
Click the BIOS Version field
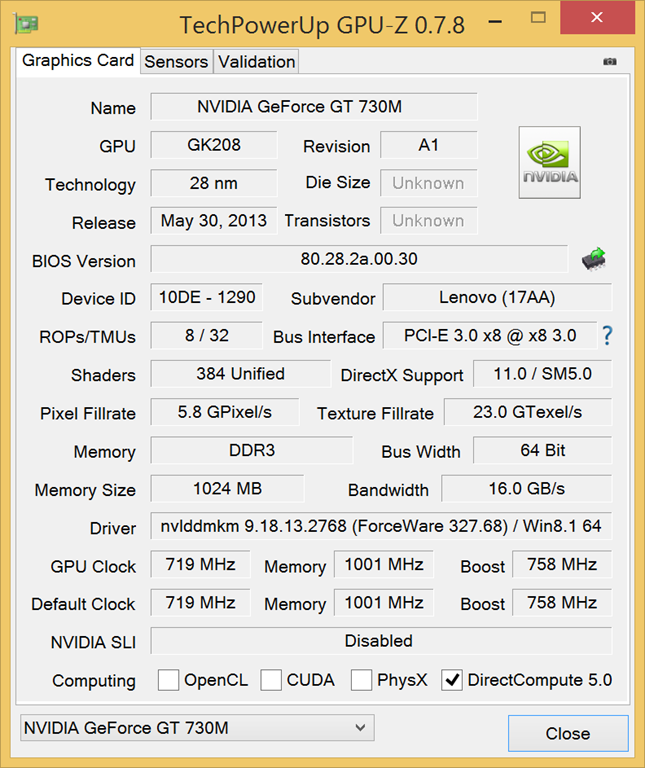tap(359, 260)
